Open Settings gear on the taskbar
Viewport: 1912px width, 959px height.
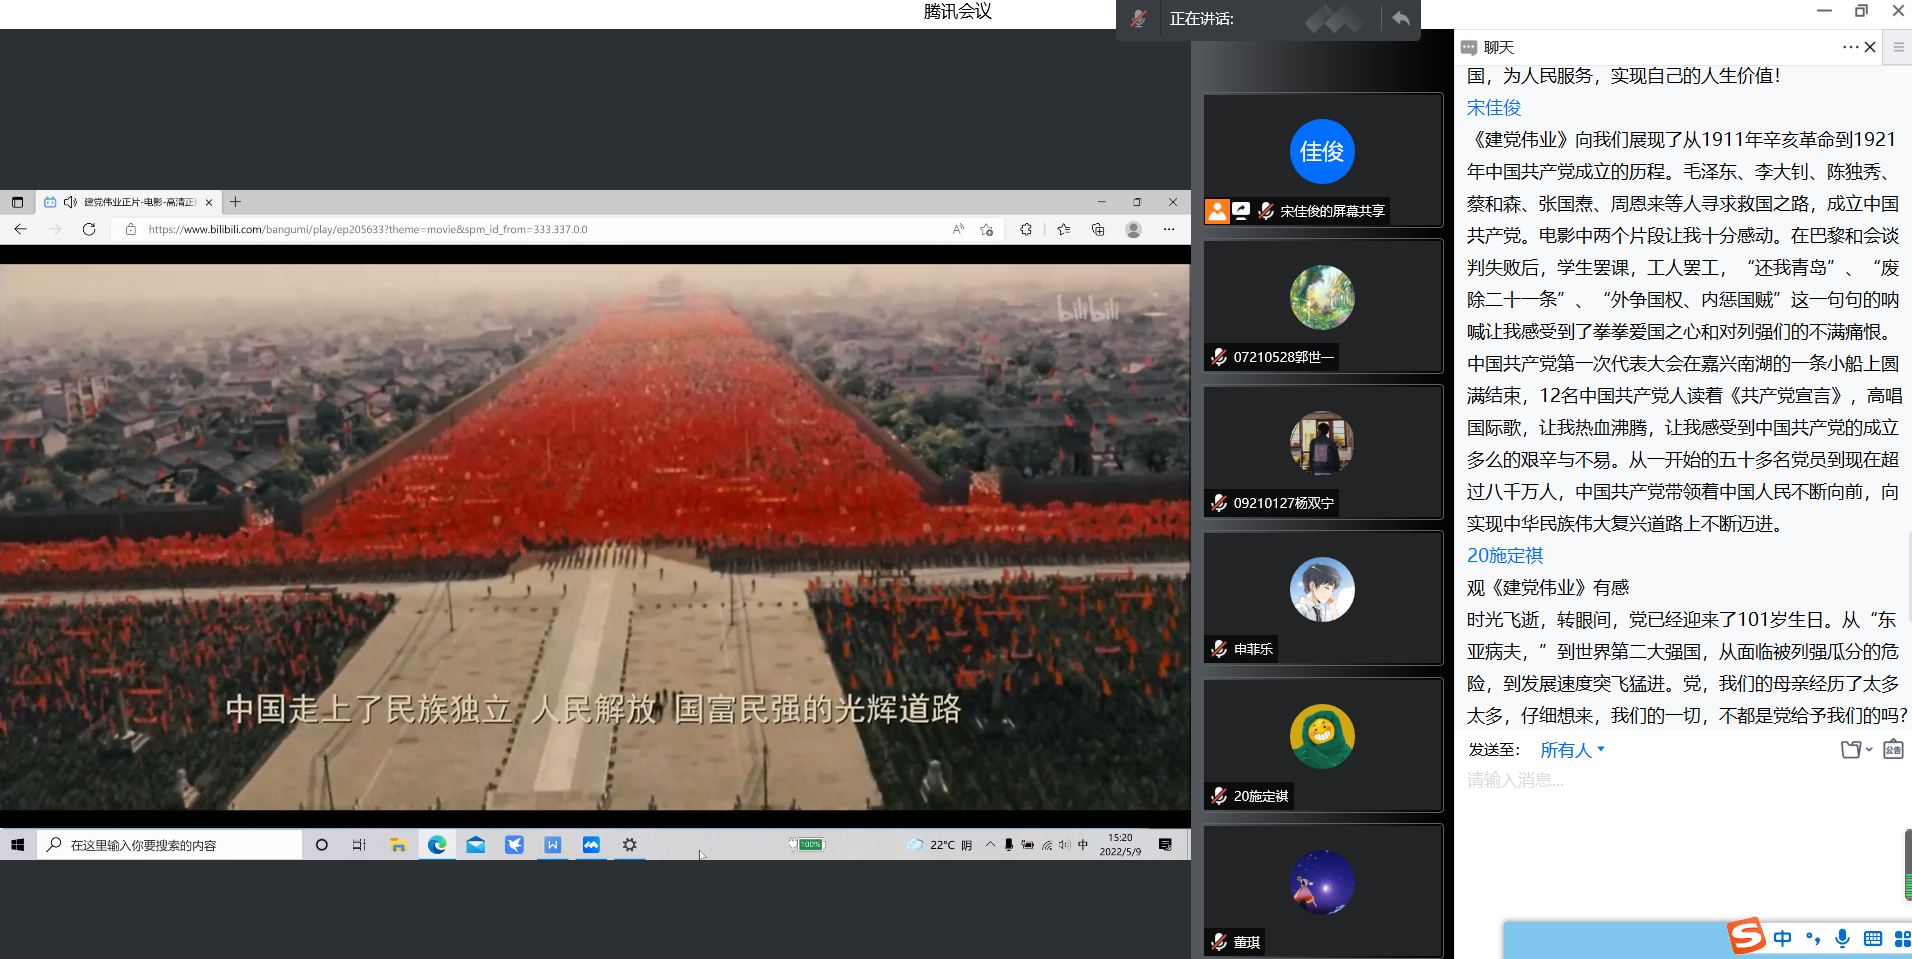click(x=629, y=845)
